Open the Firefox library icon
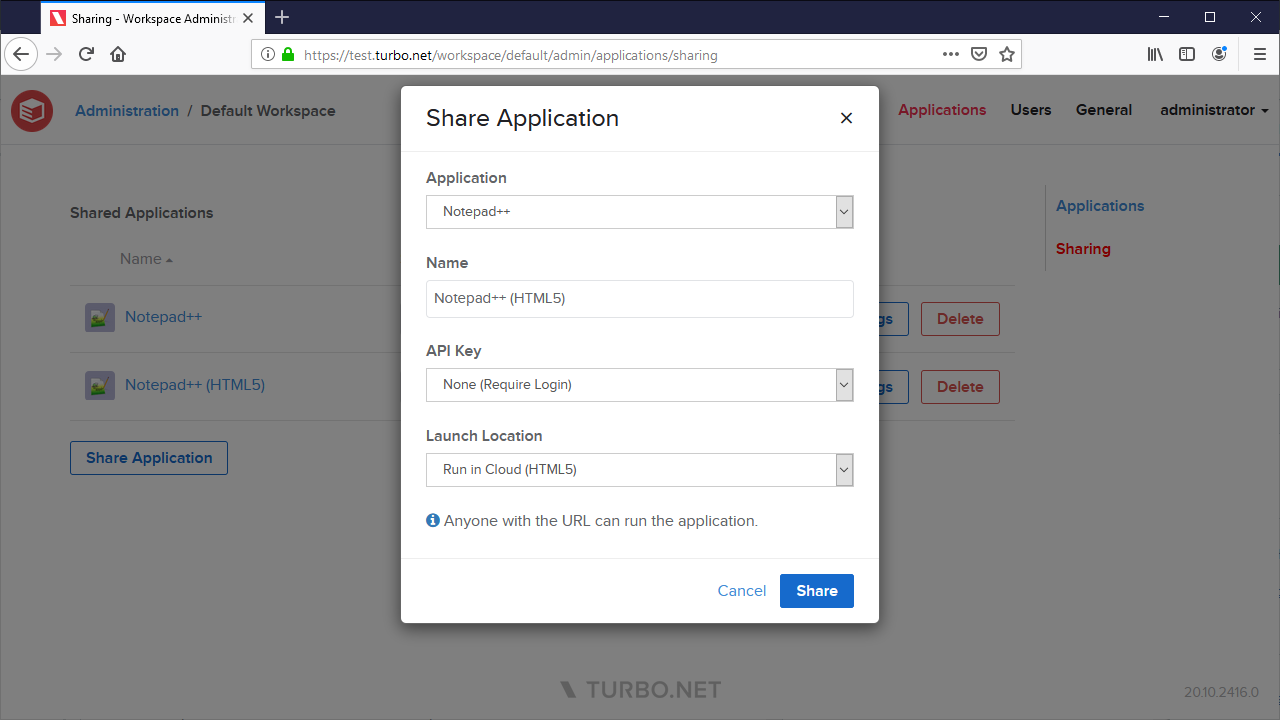This screenshot has width=1280, height=720. 1155,54
